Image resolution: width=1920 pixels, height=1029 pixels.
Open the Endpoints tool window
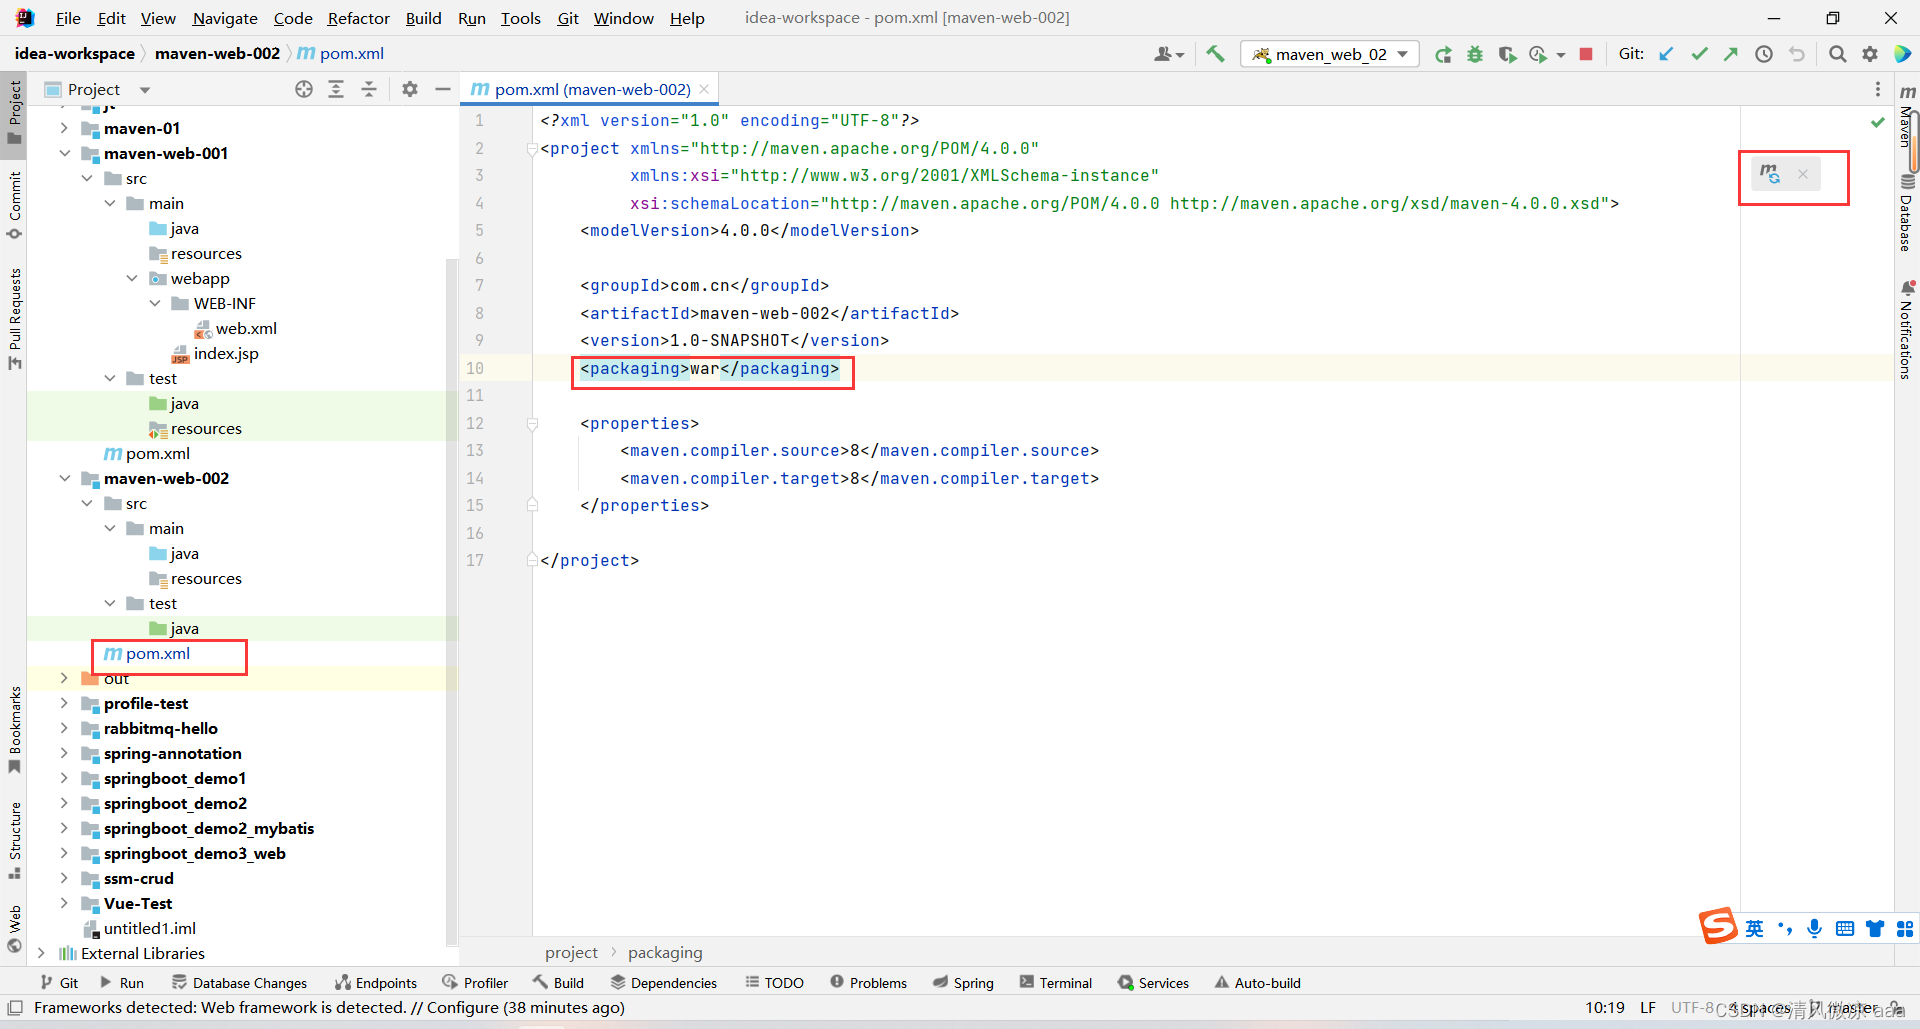coord(376,982)
